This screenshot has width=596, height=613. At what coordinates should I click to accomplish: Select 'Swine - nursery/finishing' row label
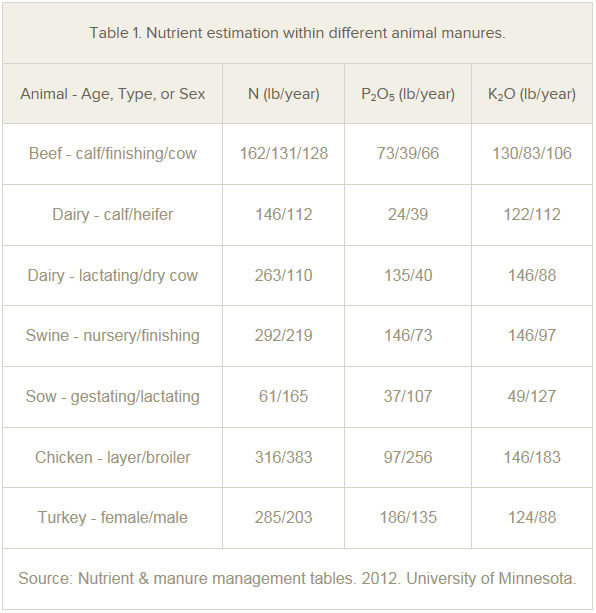tap(113, 335)
